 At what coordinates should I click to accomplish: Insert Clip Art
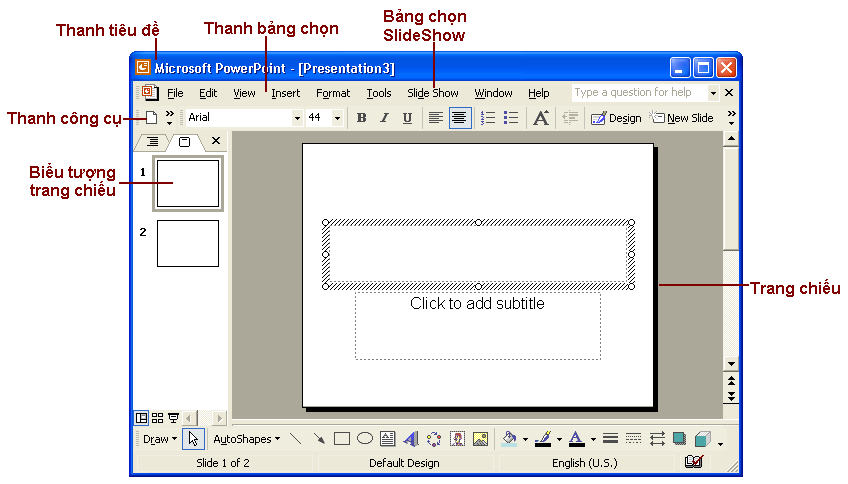pos(458,439)
